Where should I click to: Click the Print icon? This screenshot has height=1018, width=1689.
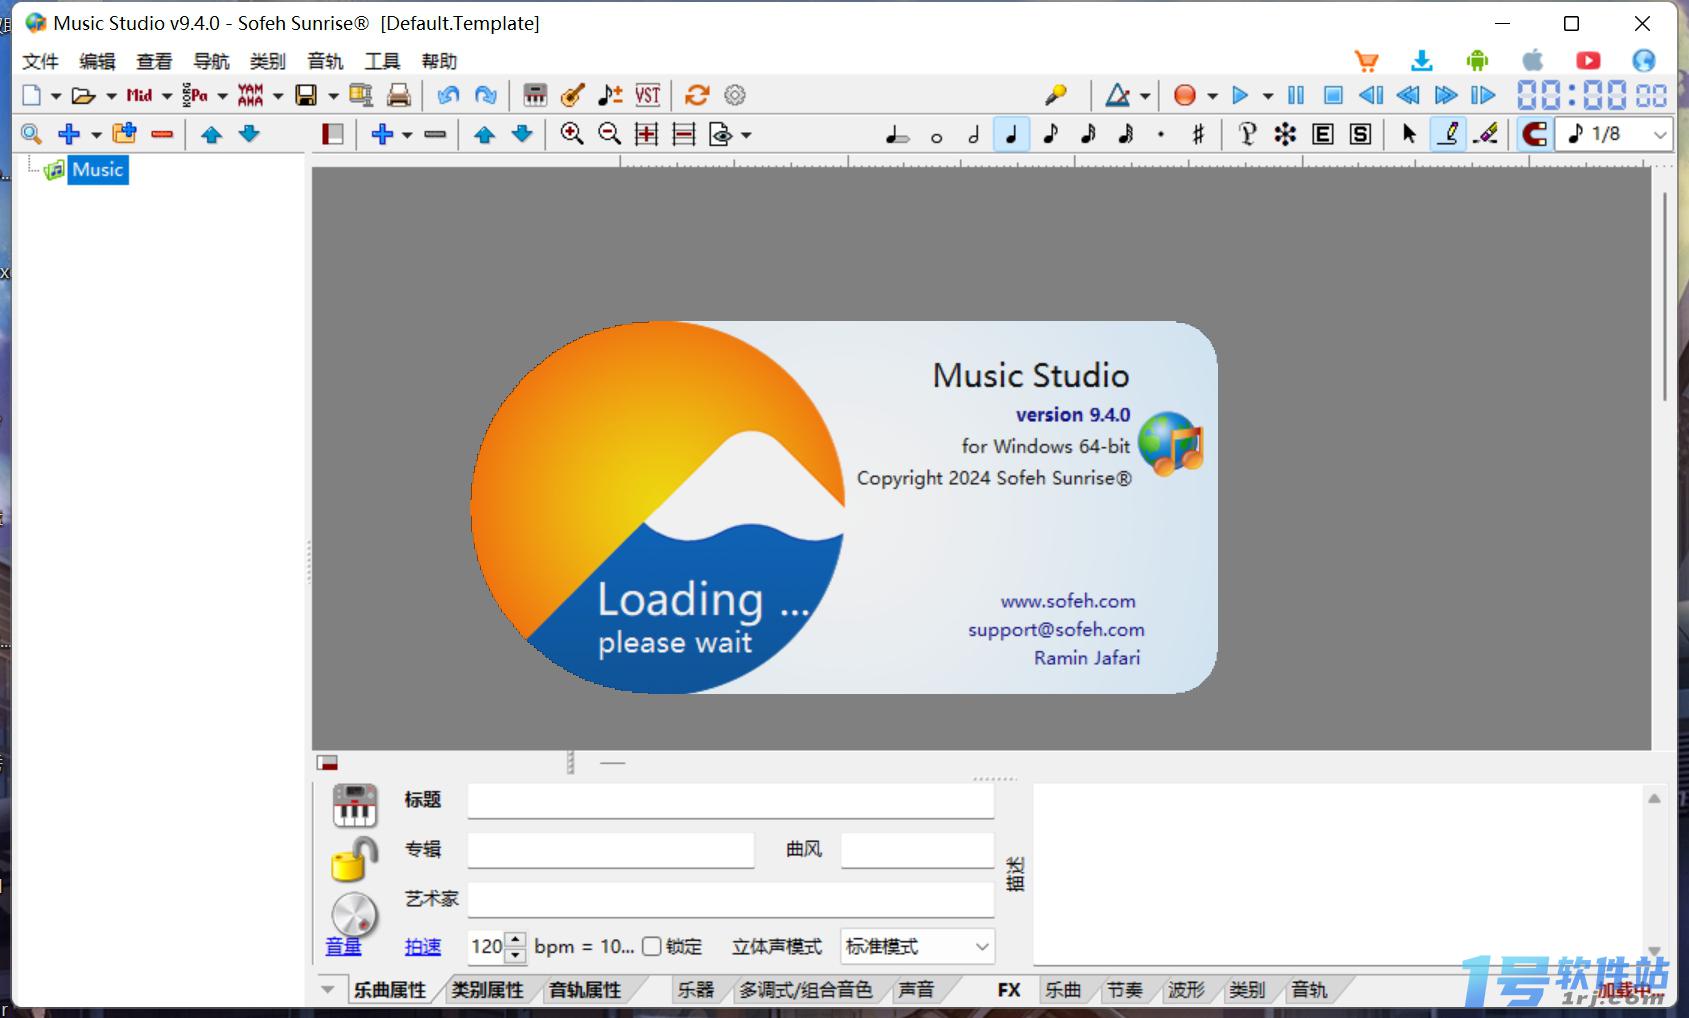(399, 95)
